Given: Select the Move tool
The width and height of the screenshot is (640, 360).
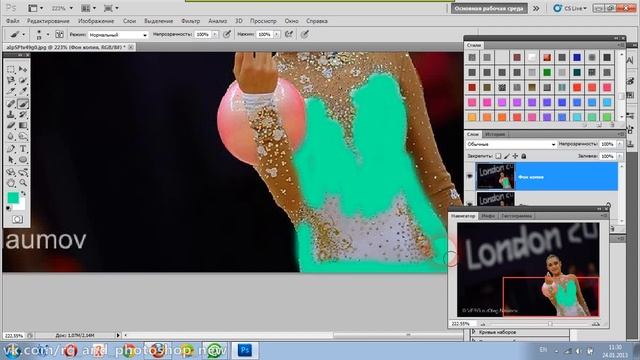Looking at the screenshot, I should coord(23,69).
